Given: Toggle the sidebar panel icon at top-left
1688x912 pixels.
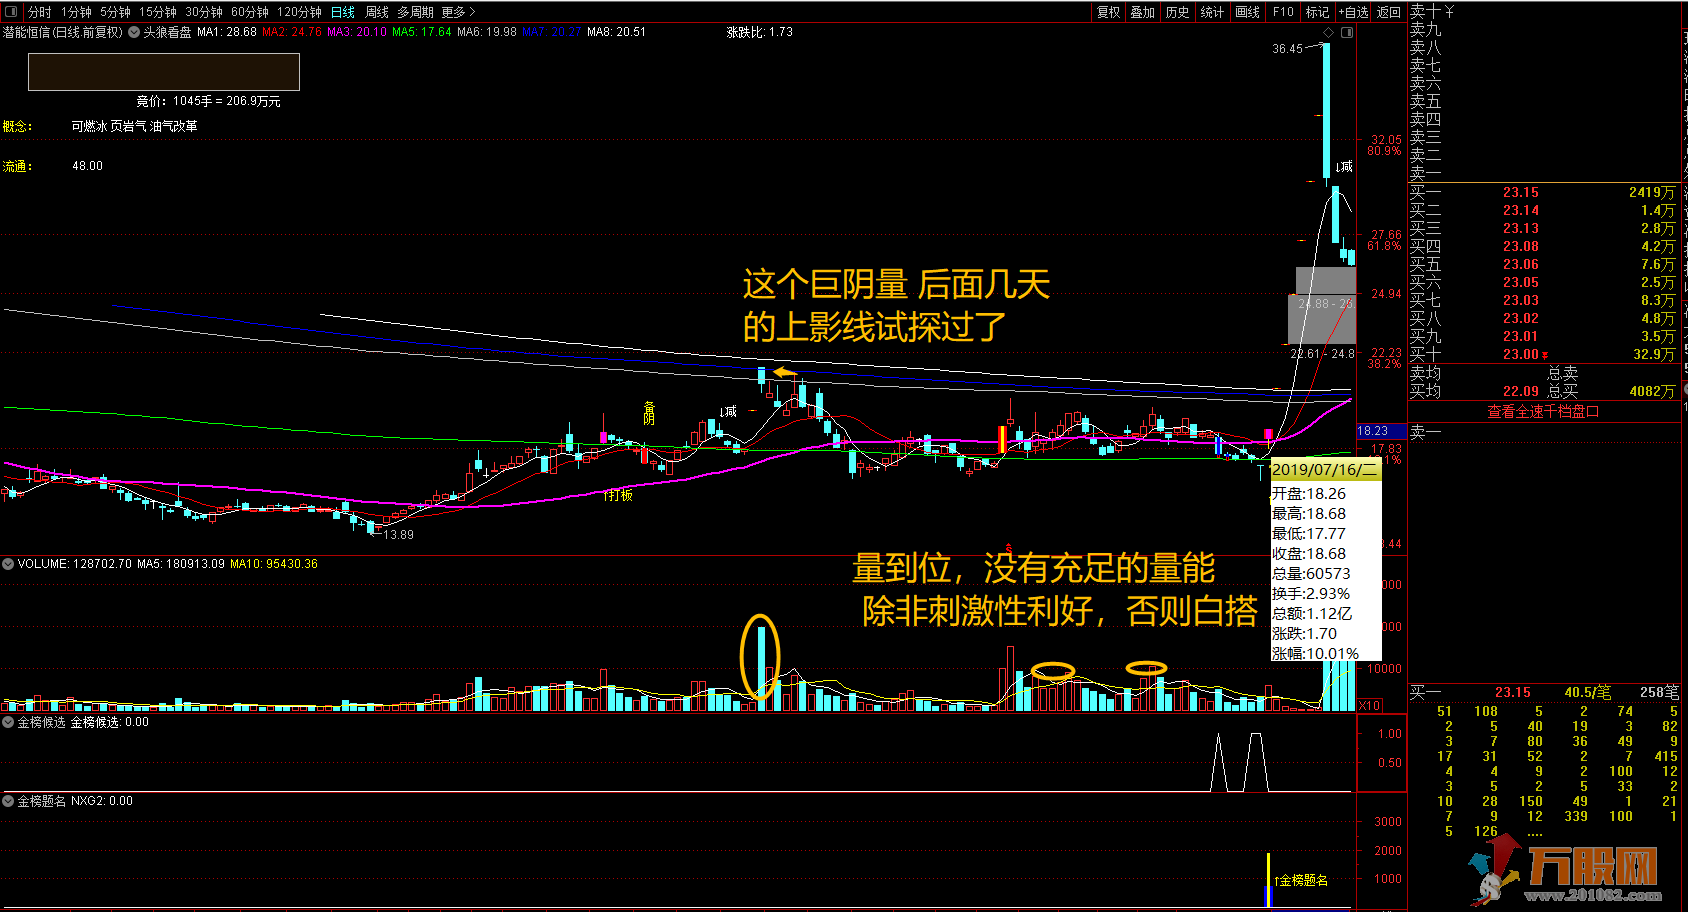Looking at the screenshot, I should (x=11, y=12).
